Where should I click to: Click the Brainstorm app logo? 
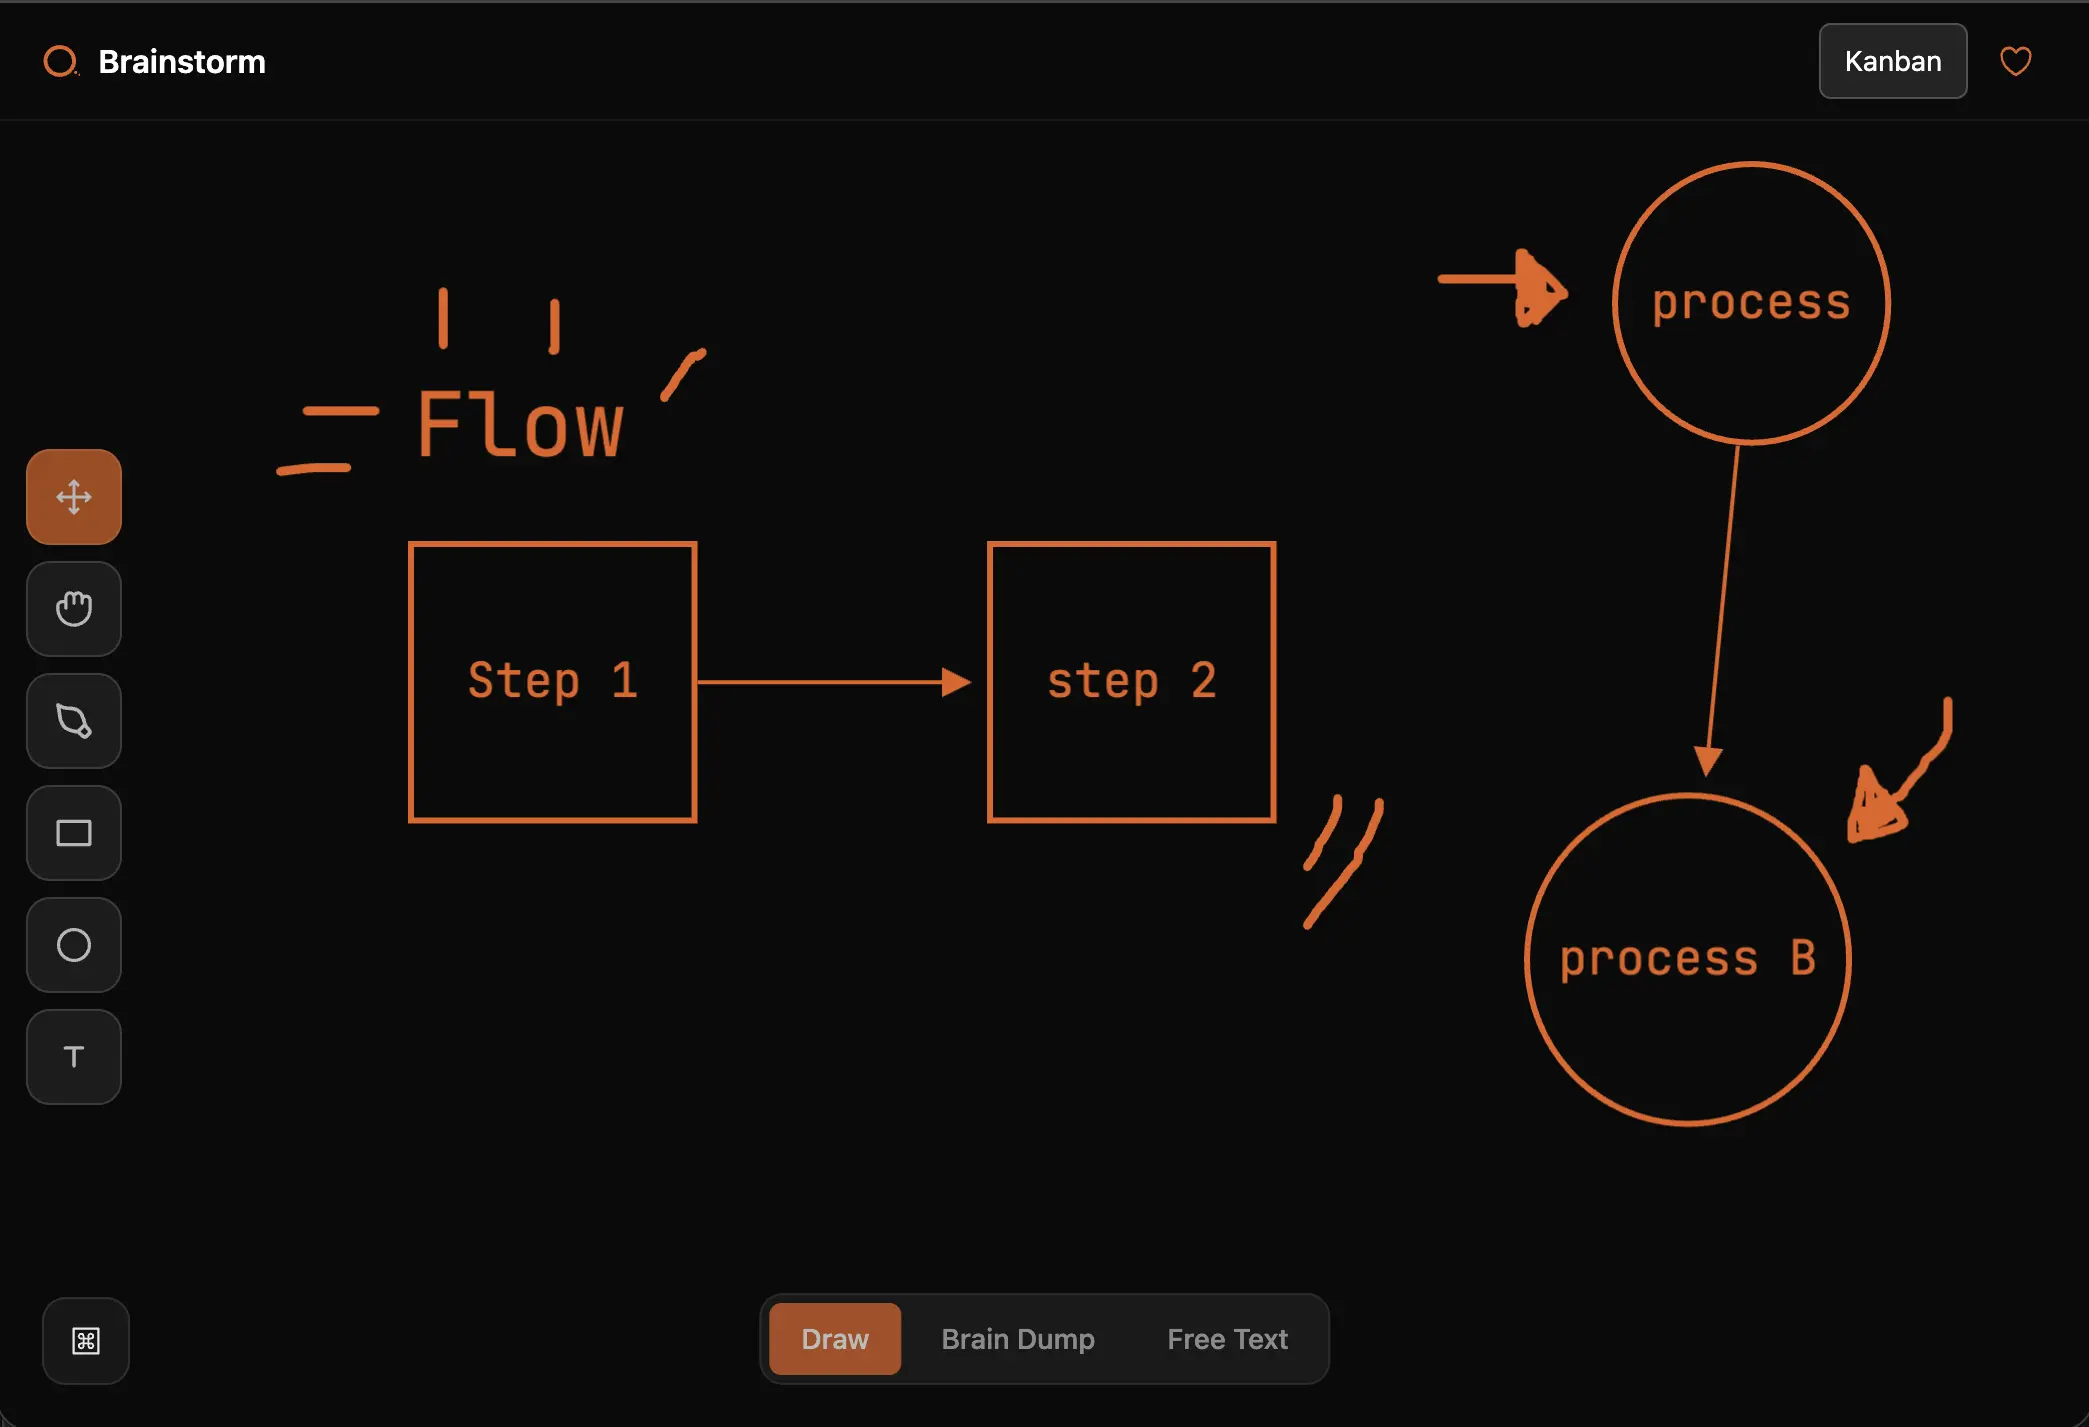tap(62, 61)
